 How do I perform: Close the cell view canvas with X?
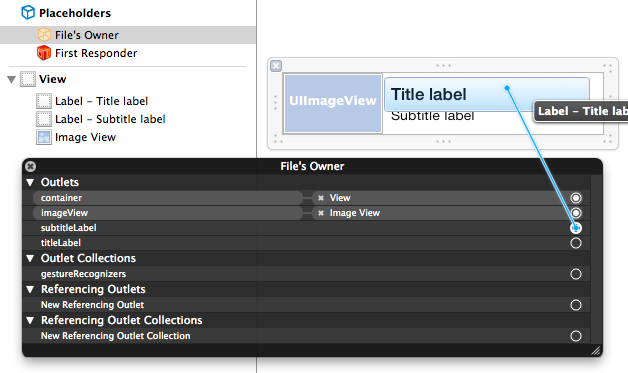(x=276, y=66)
